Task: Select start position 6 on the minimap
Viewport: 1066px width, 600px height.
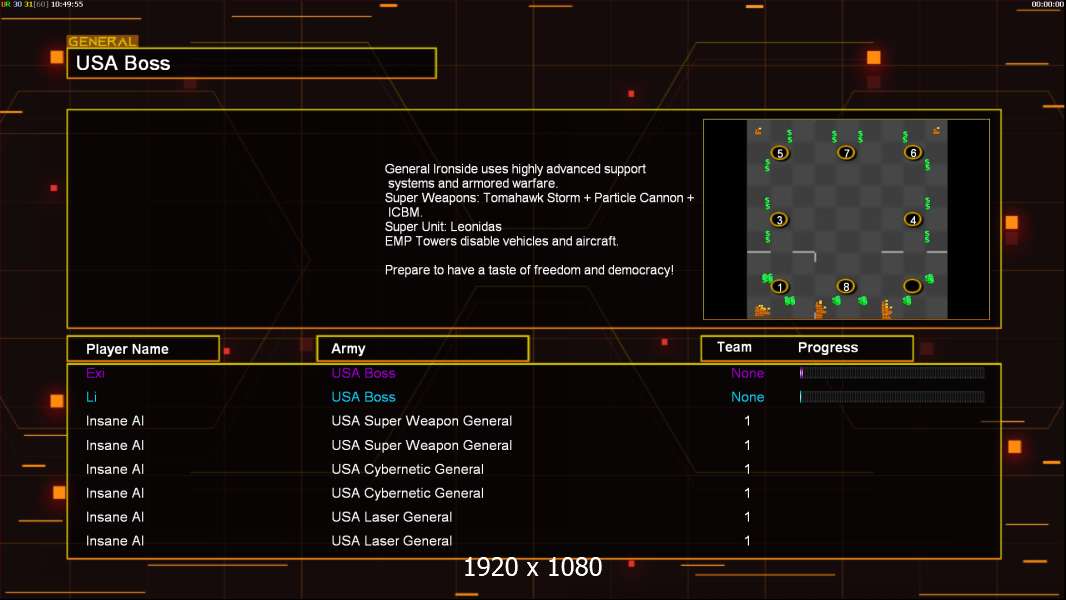Action: (912, 152)
